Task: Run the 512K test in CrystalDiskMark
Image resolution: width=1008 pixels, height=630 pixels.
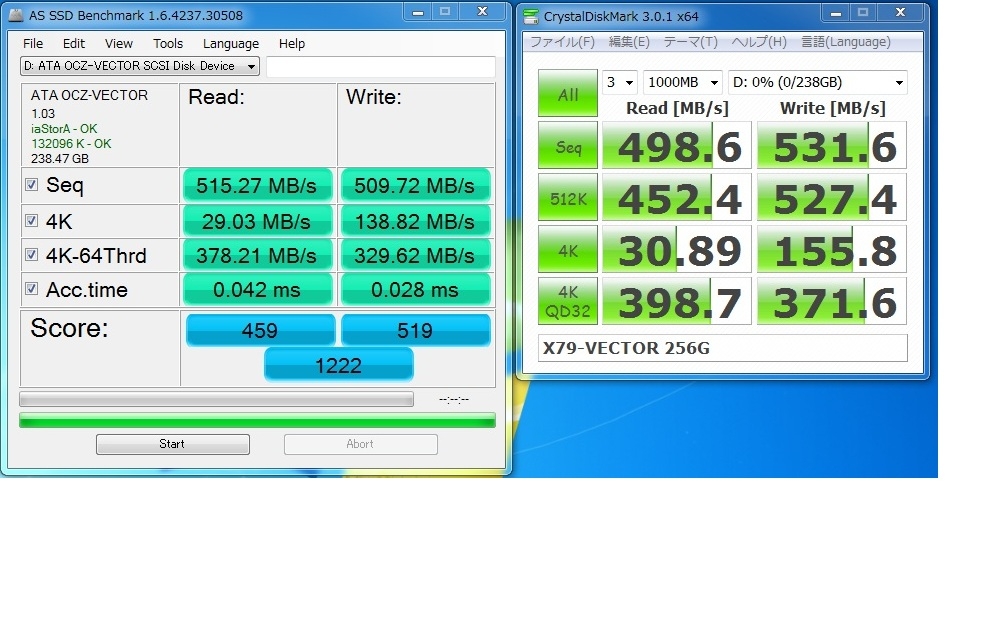Action: (x=568, y=197)
